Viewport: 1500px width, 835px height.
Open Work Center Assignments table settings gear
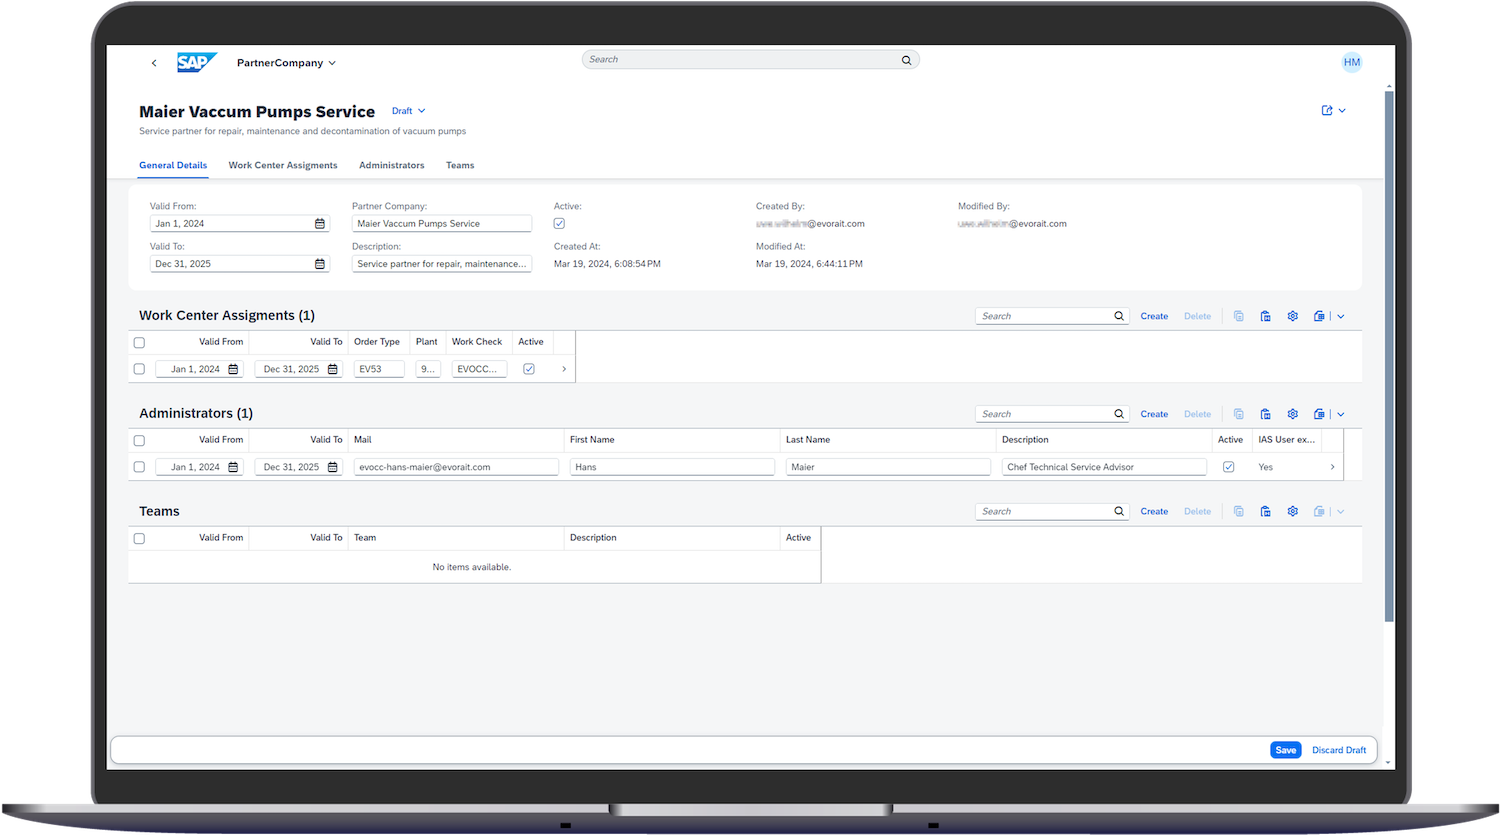click(x=1292, y=316)
